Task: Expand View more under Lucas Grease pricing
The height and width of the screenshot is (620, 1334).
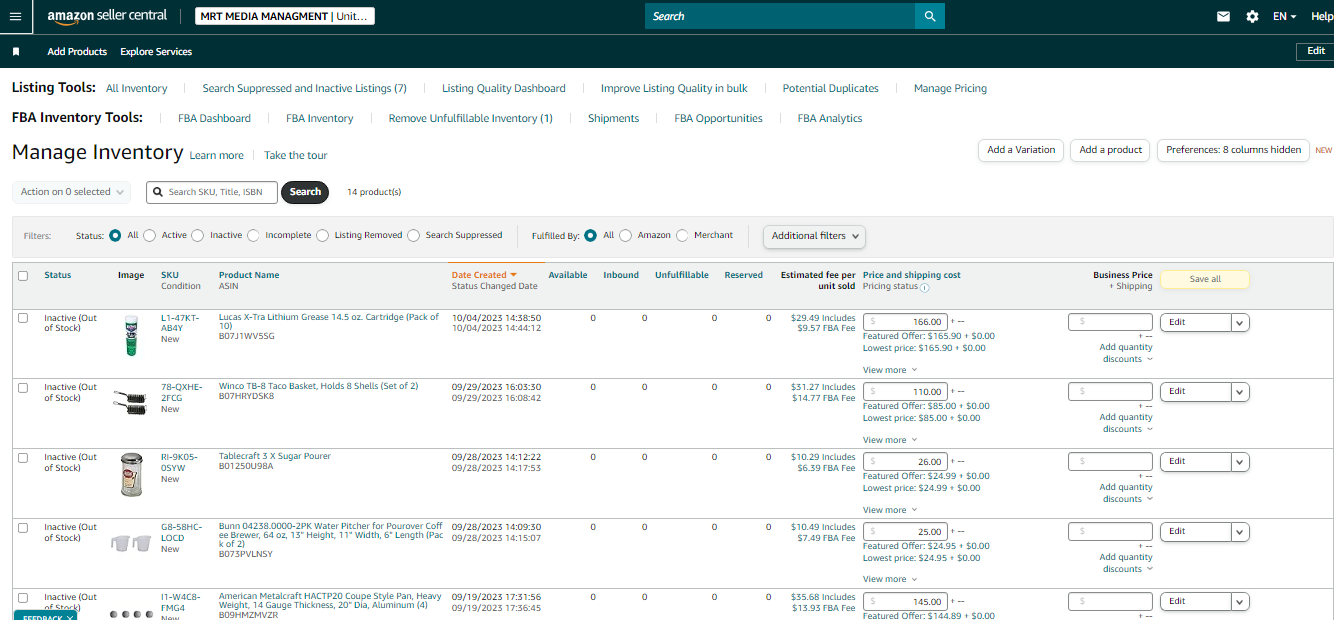Action: [x=888, y=370]
